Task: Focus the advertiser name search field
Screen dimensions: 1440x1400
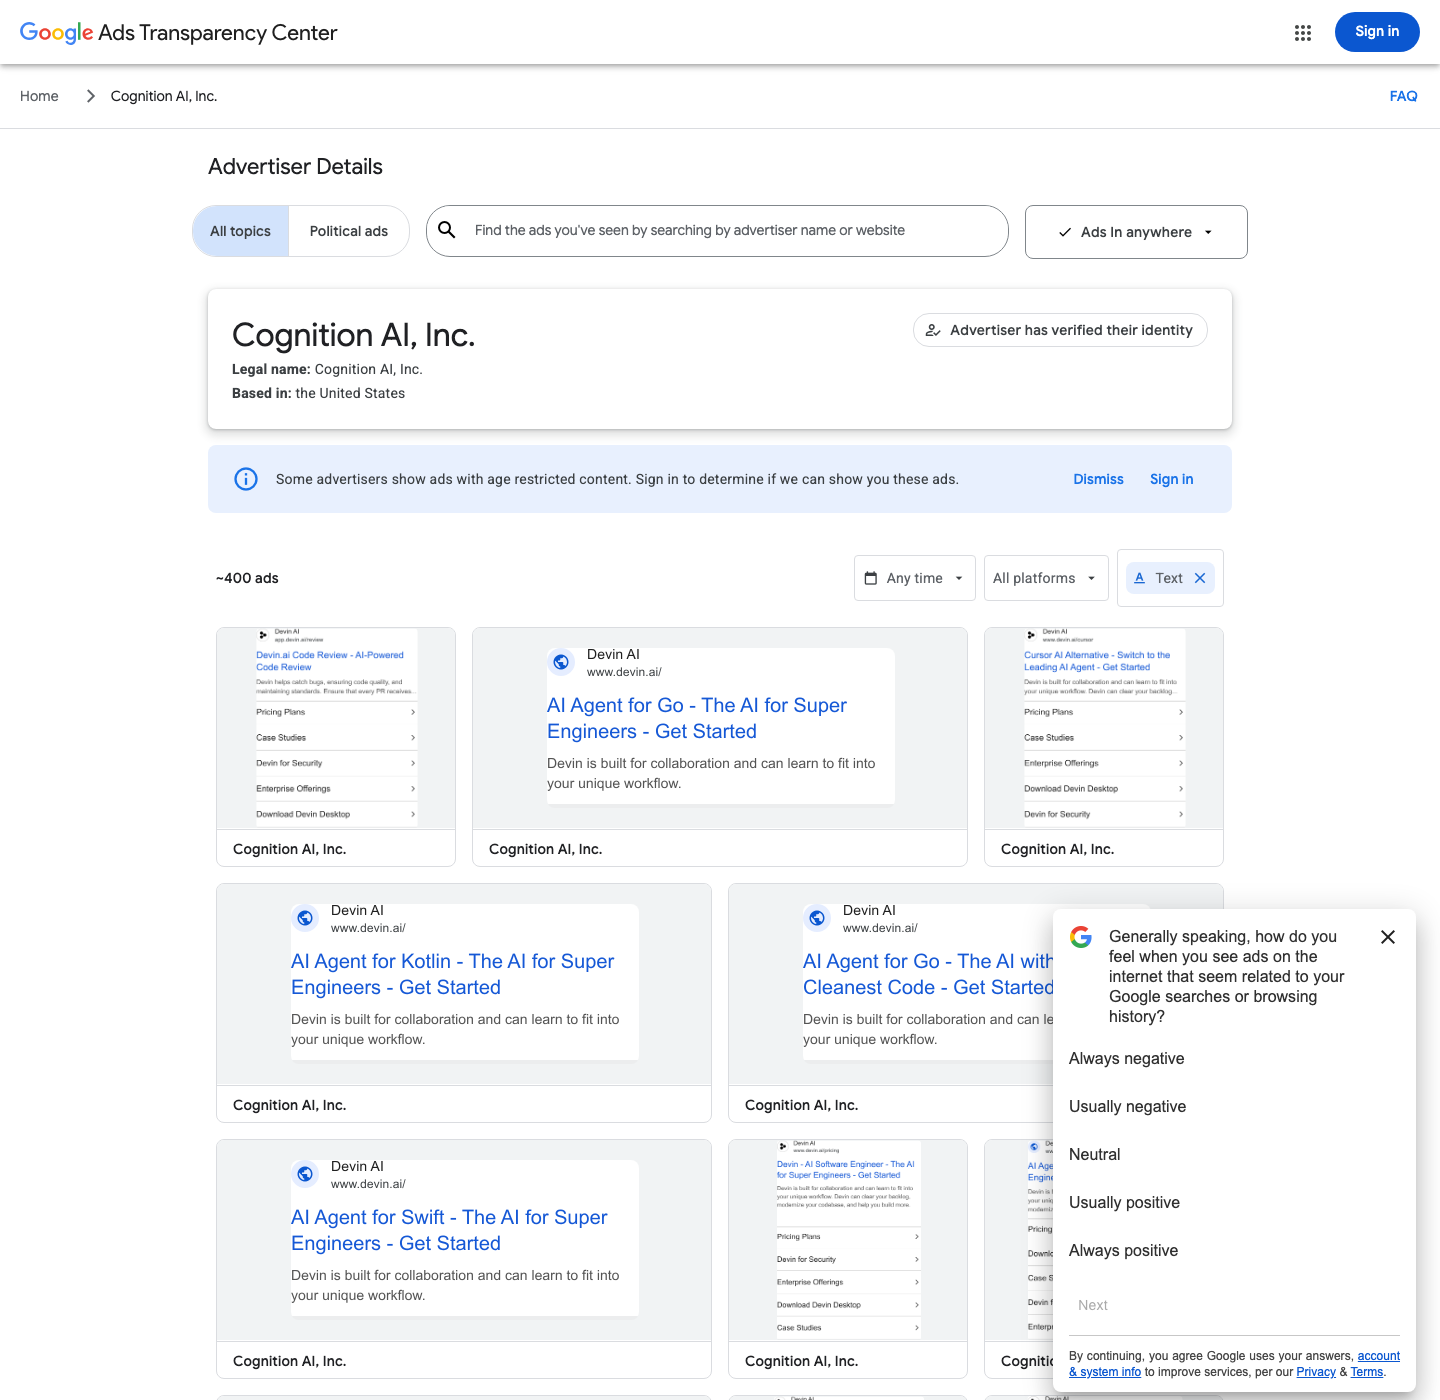Action: (717, 231)
